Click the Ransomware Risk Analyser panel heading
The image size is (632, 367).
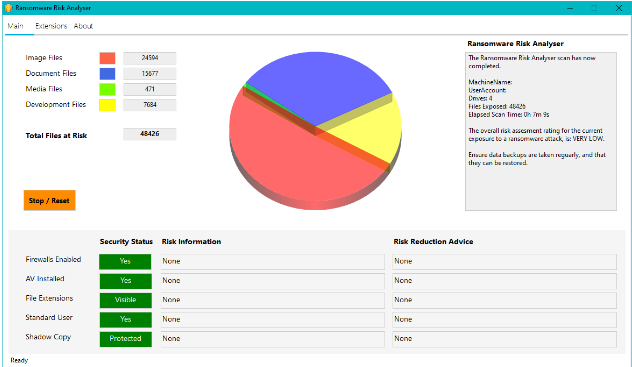pyautogui.click(x=516, y=44)
